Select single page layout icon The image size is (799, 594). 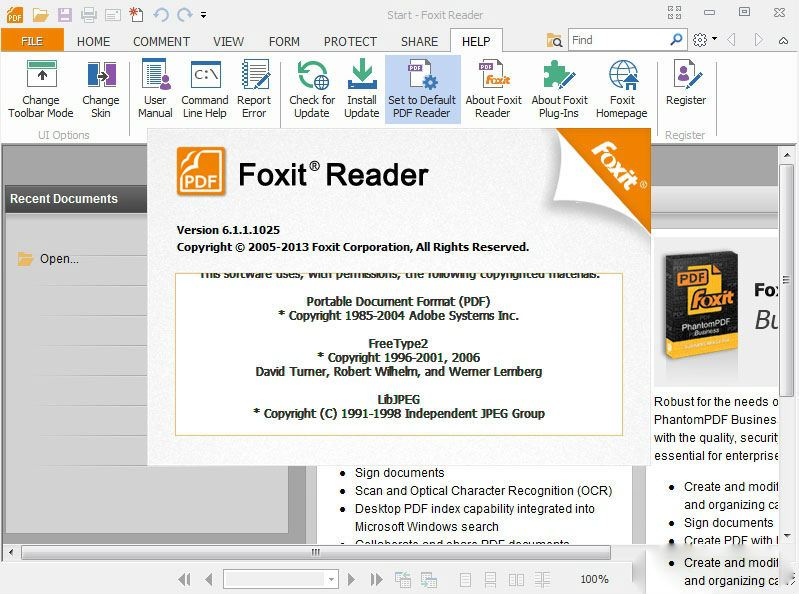[465, 580]
